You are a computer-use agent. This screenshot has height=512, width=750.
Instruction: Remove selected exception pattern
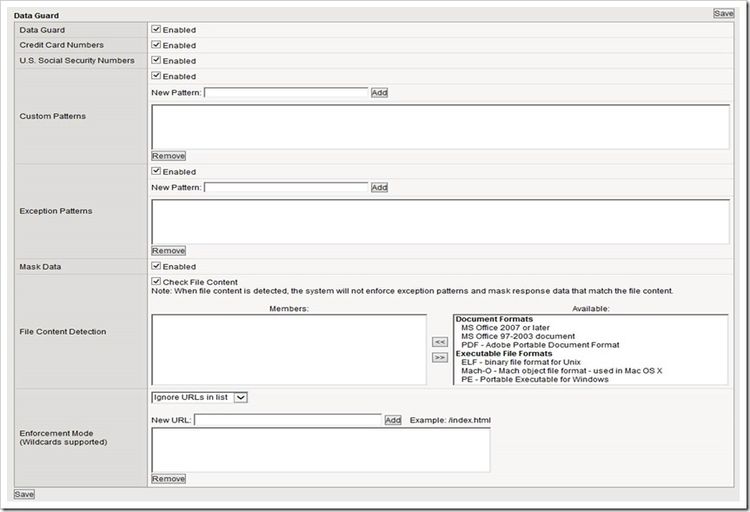click(168, 251)
